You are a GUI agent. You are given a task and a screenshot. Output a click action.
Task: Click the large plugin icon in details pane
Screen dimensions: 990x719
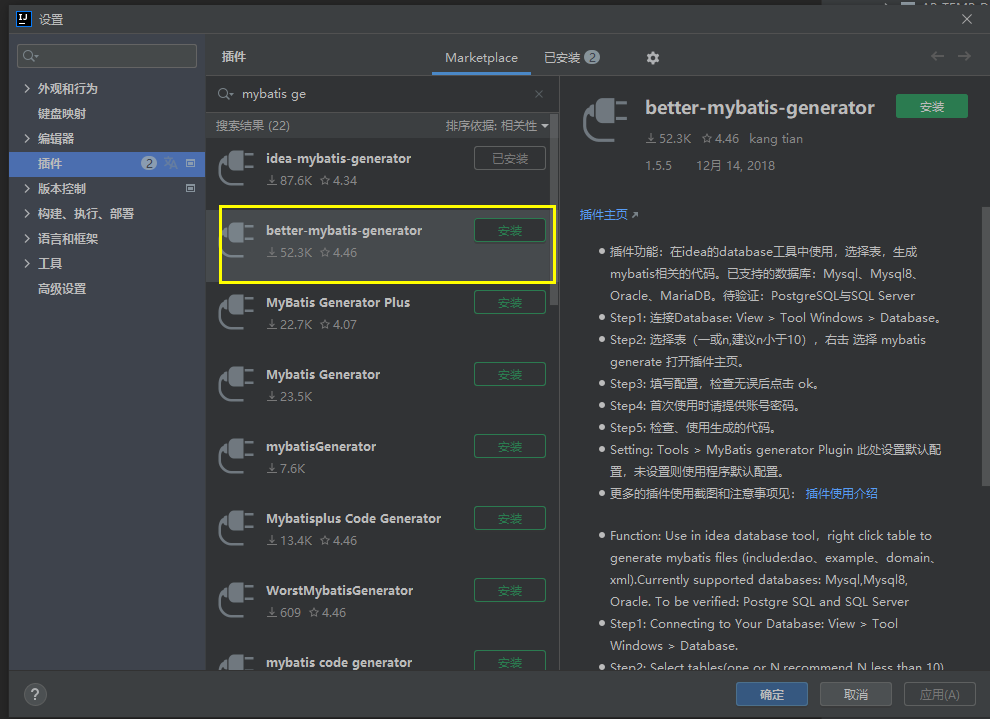pyautogui.click(x=605, y=120)
